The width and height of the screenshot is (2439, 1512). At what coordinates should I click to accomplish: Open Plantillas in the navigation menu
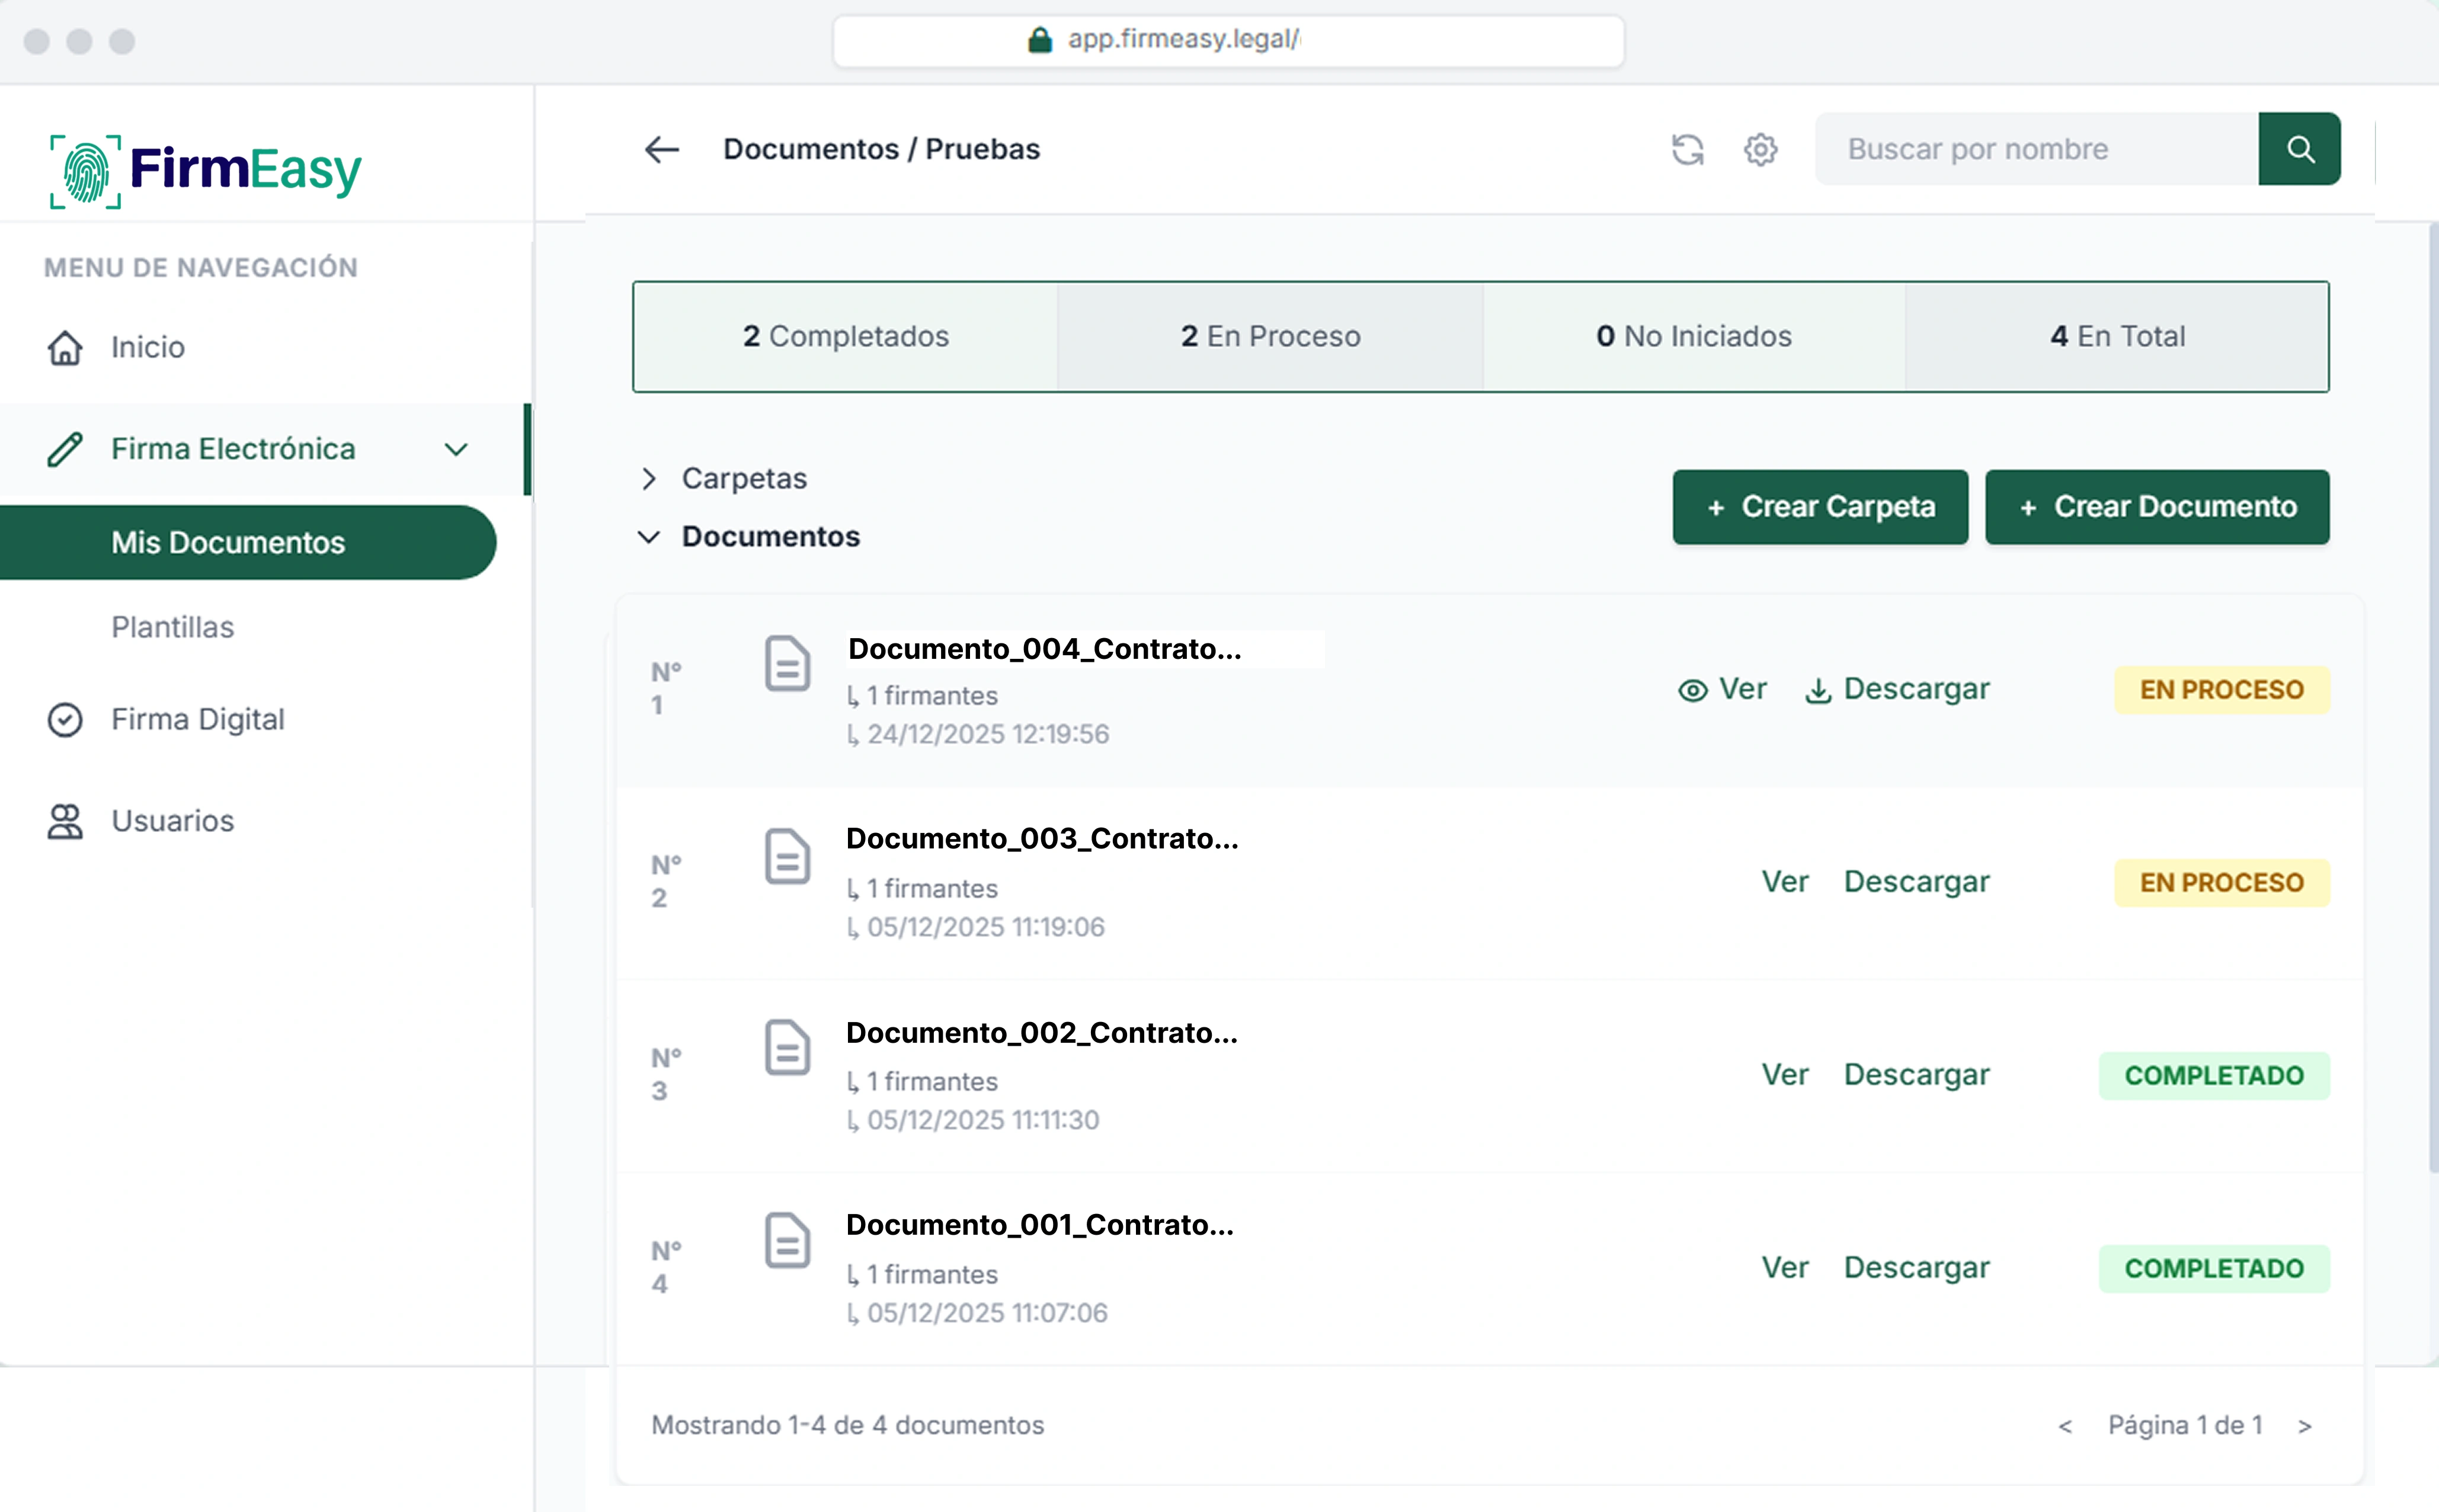click(x=172, y=627)
